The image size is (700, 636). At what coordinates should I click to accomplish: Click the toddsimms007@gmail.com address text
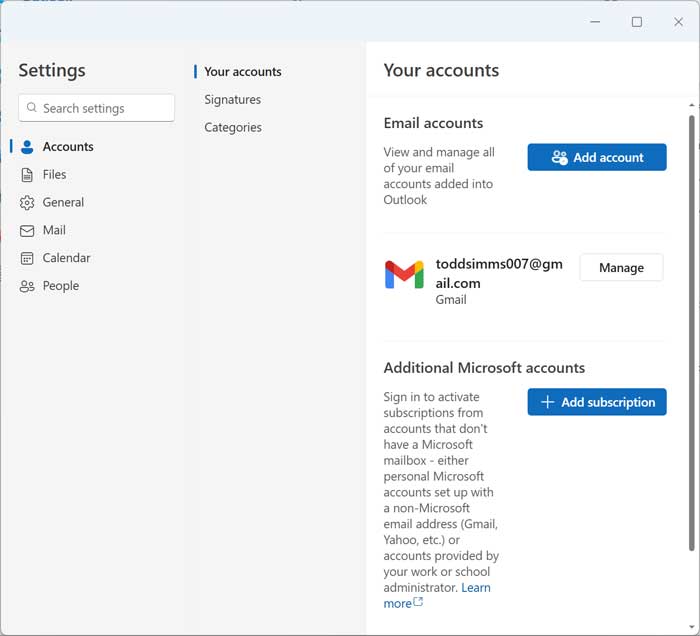(499, 274)
